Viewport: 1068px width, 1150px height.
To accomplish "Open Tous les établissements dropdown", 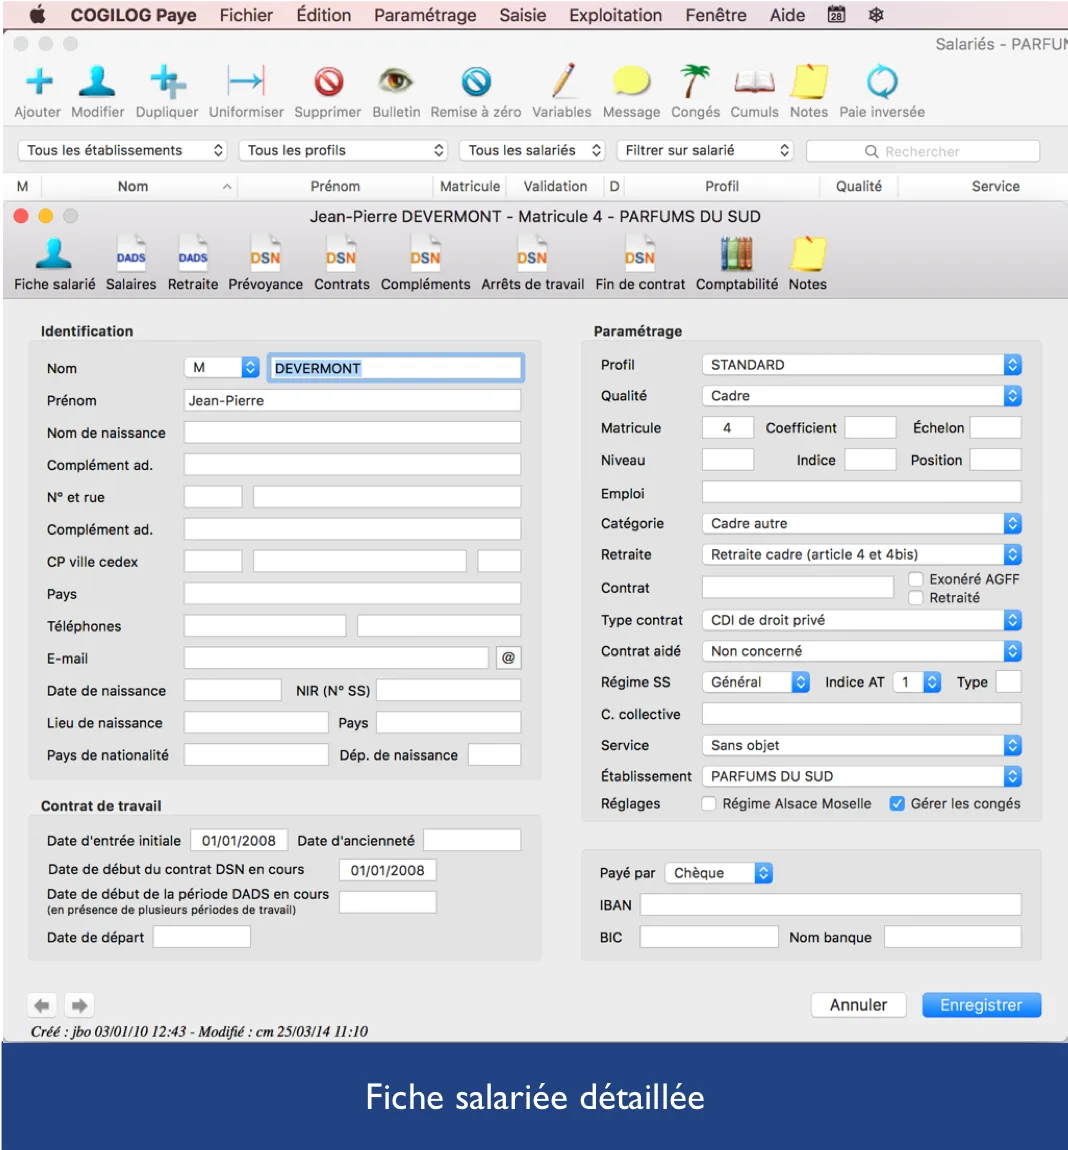I will [122, 150].
